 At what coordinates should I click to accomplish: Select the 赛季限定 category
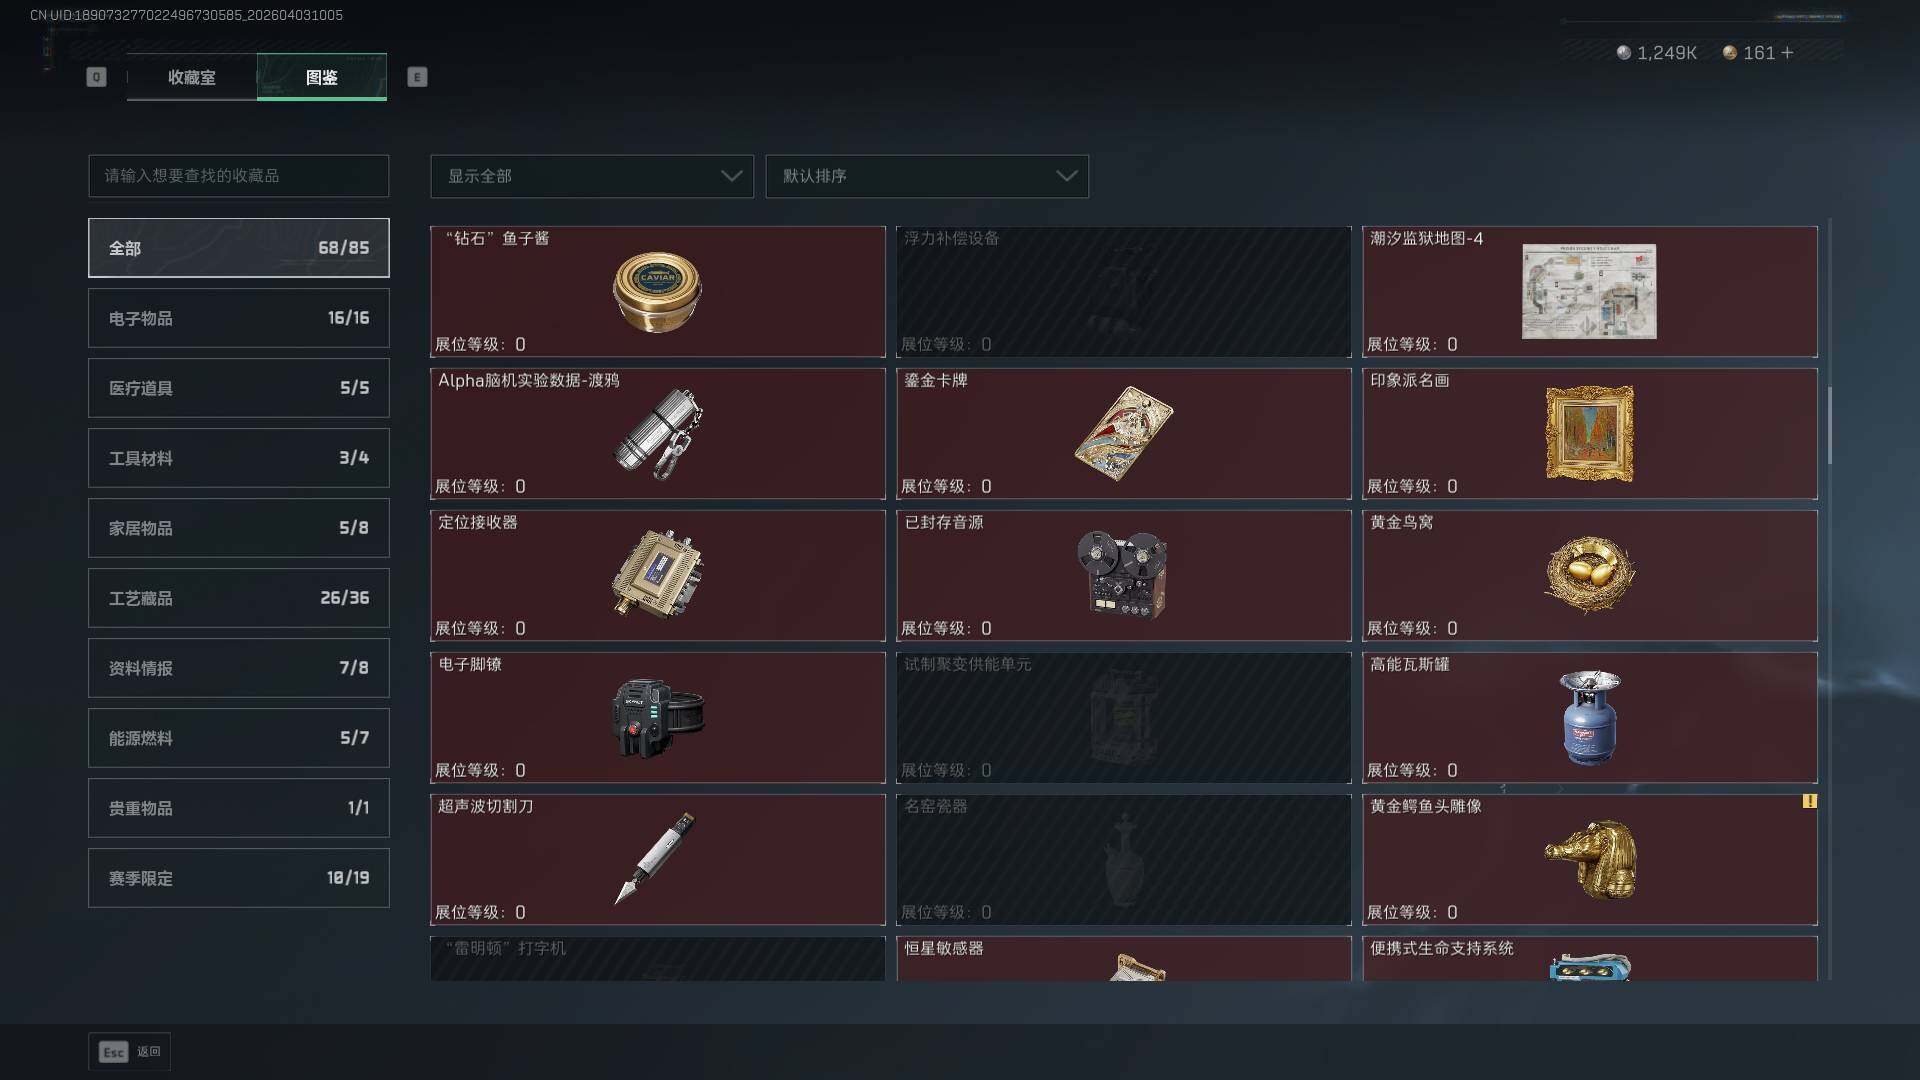coord(239,878)
